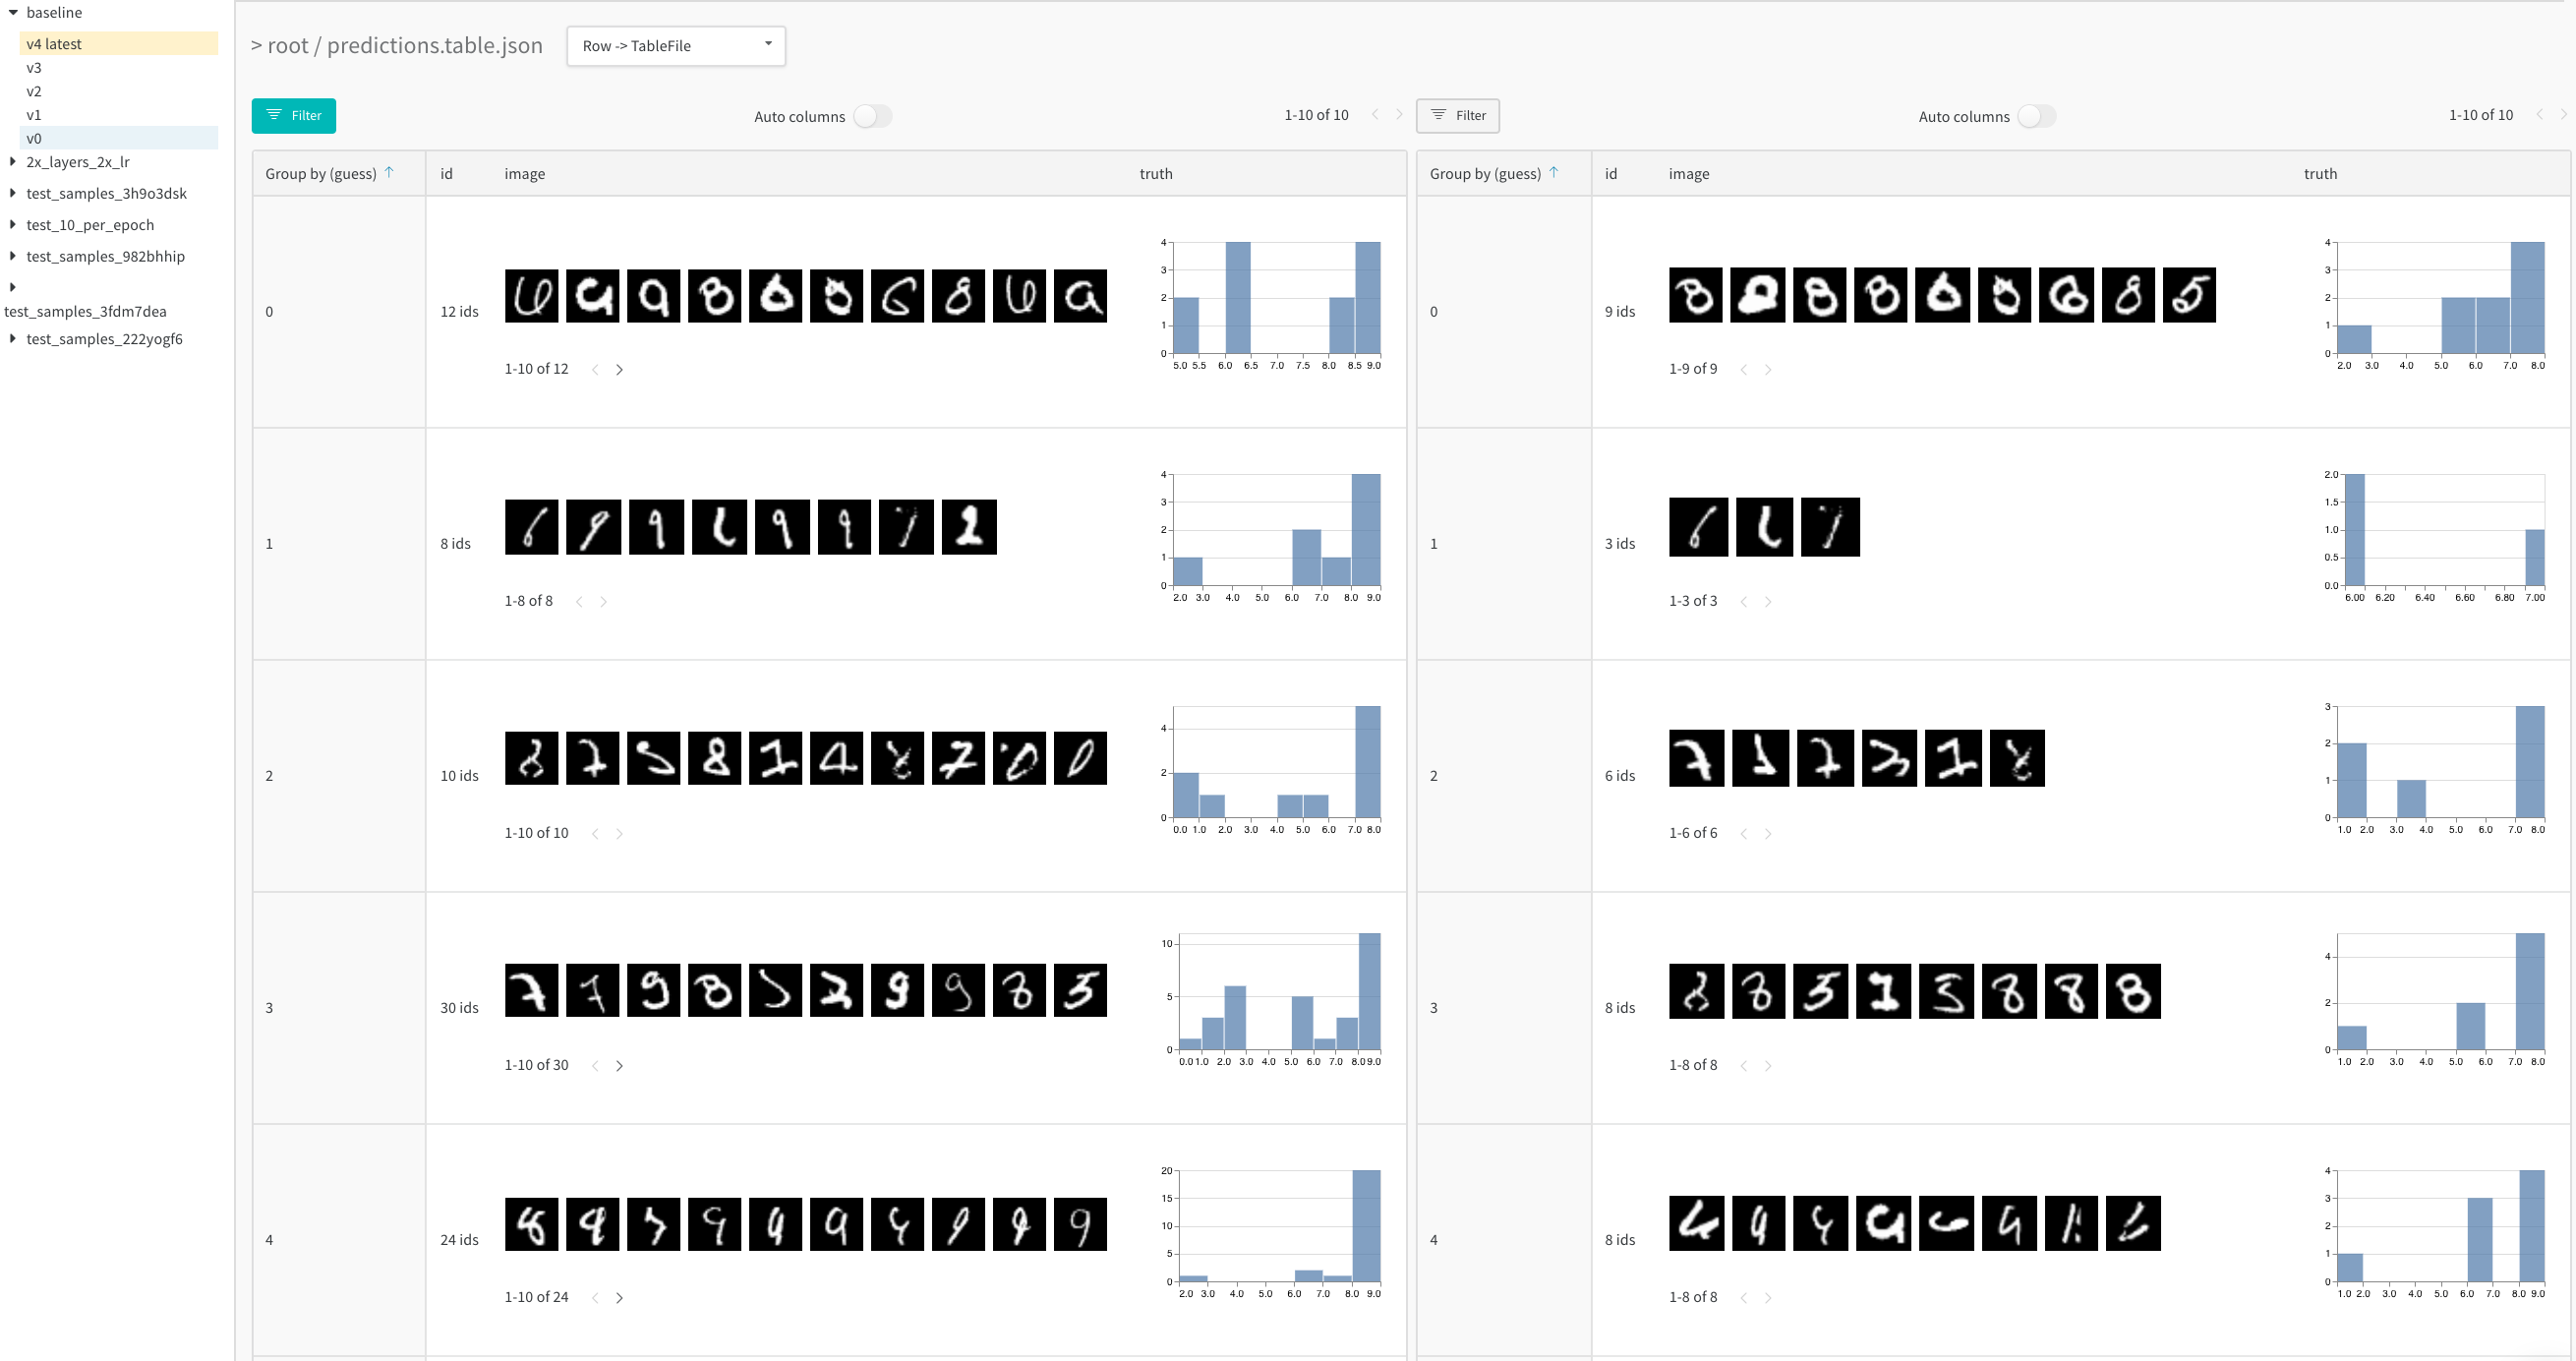Viewport: 2576px width, 1361px height.
Task: Expand test_10_per_epoch in the sidebar
Action: coord(11,224)
